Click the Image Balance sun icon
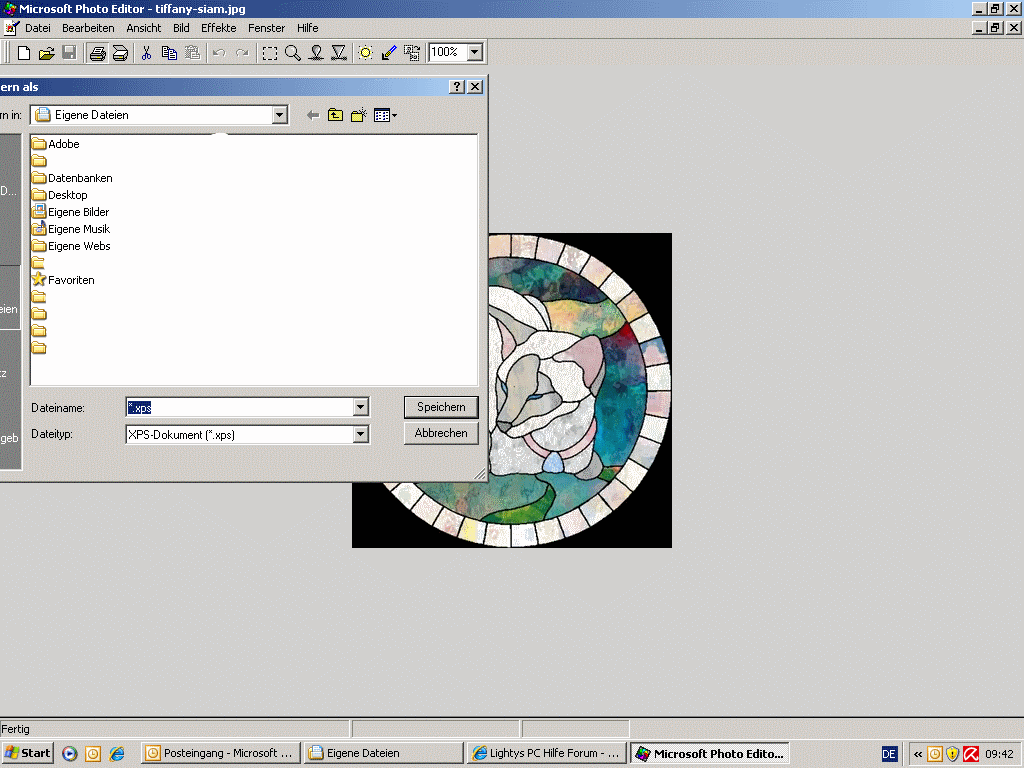Viewport: 1024px width, 768px height. click(x=366, y=53)
